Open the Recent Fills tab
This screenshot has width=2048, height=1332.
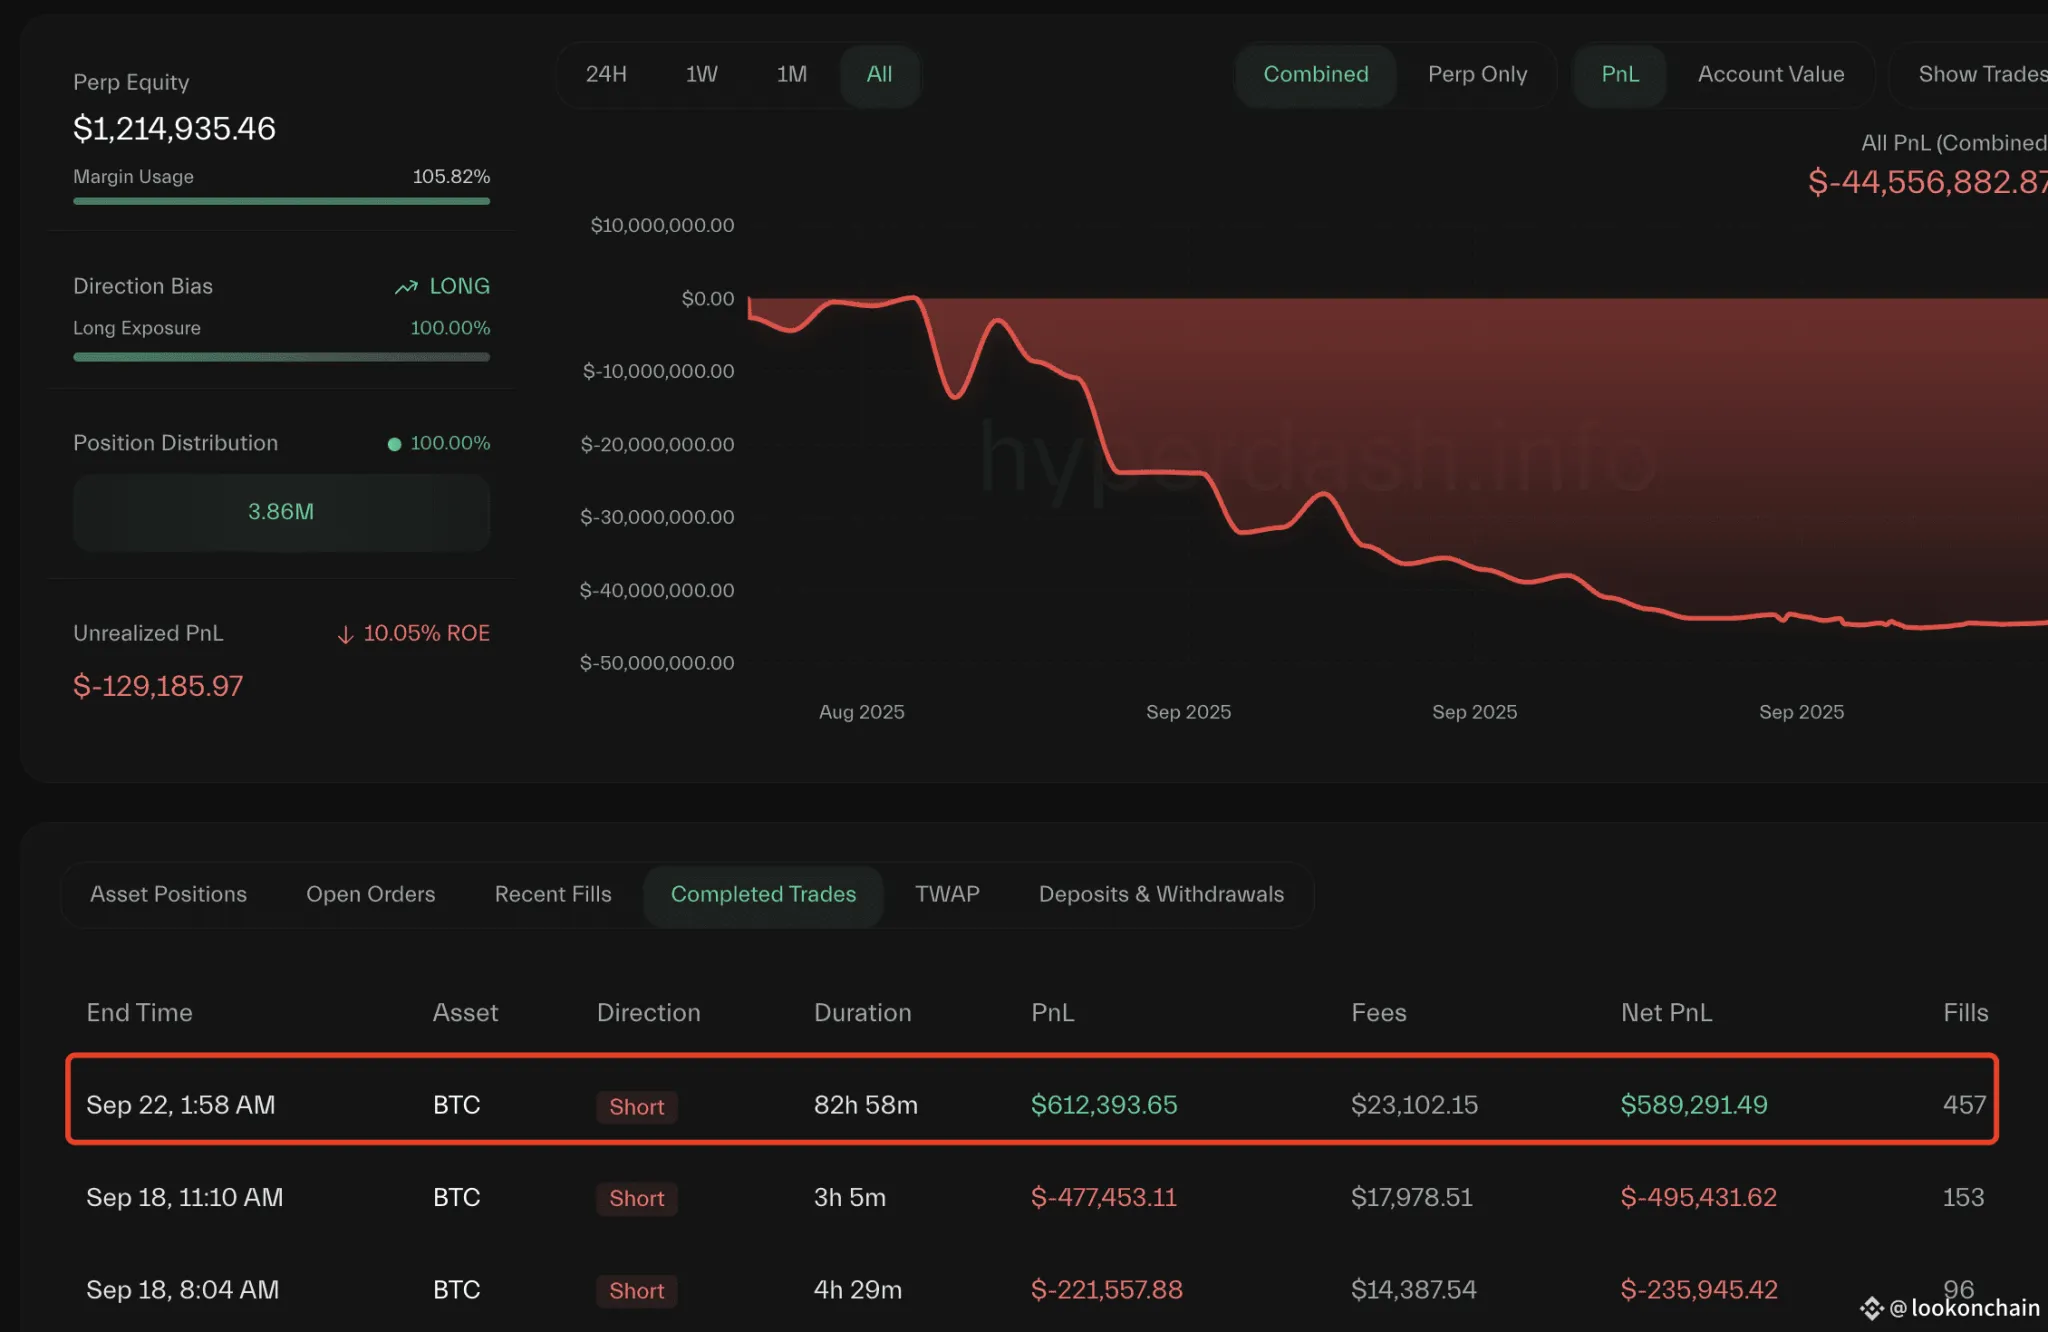coord(552,894)
